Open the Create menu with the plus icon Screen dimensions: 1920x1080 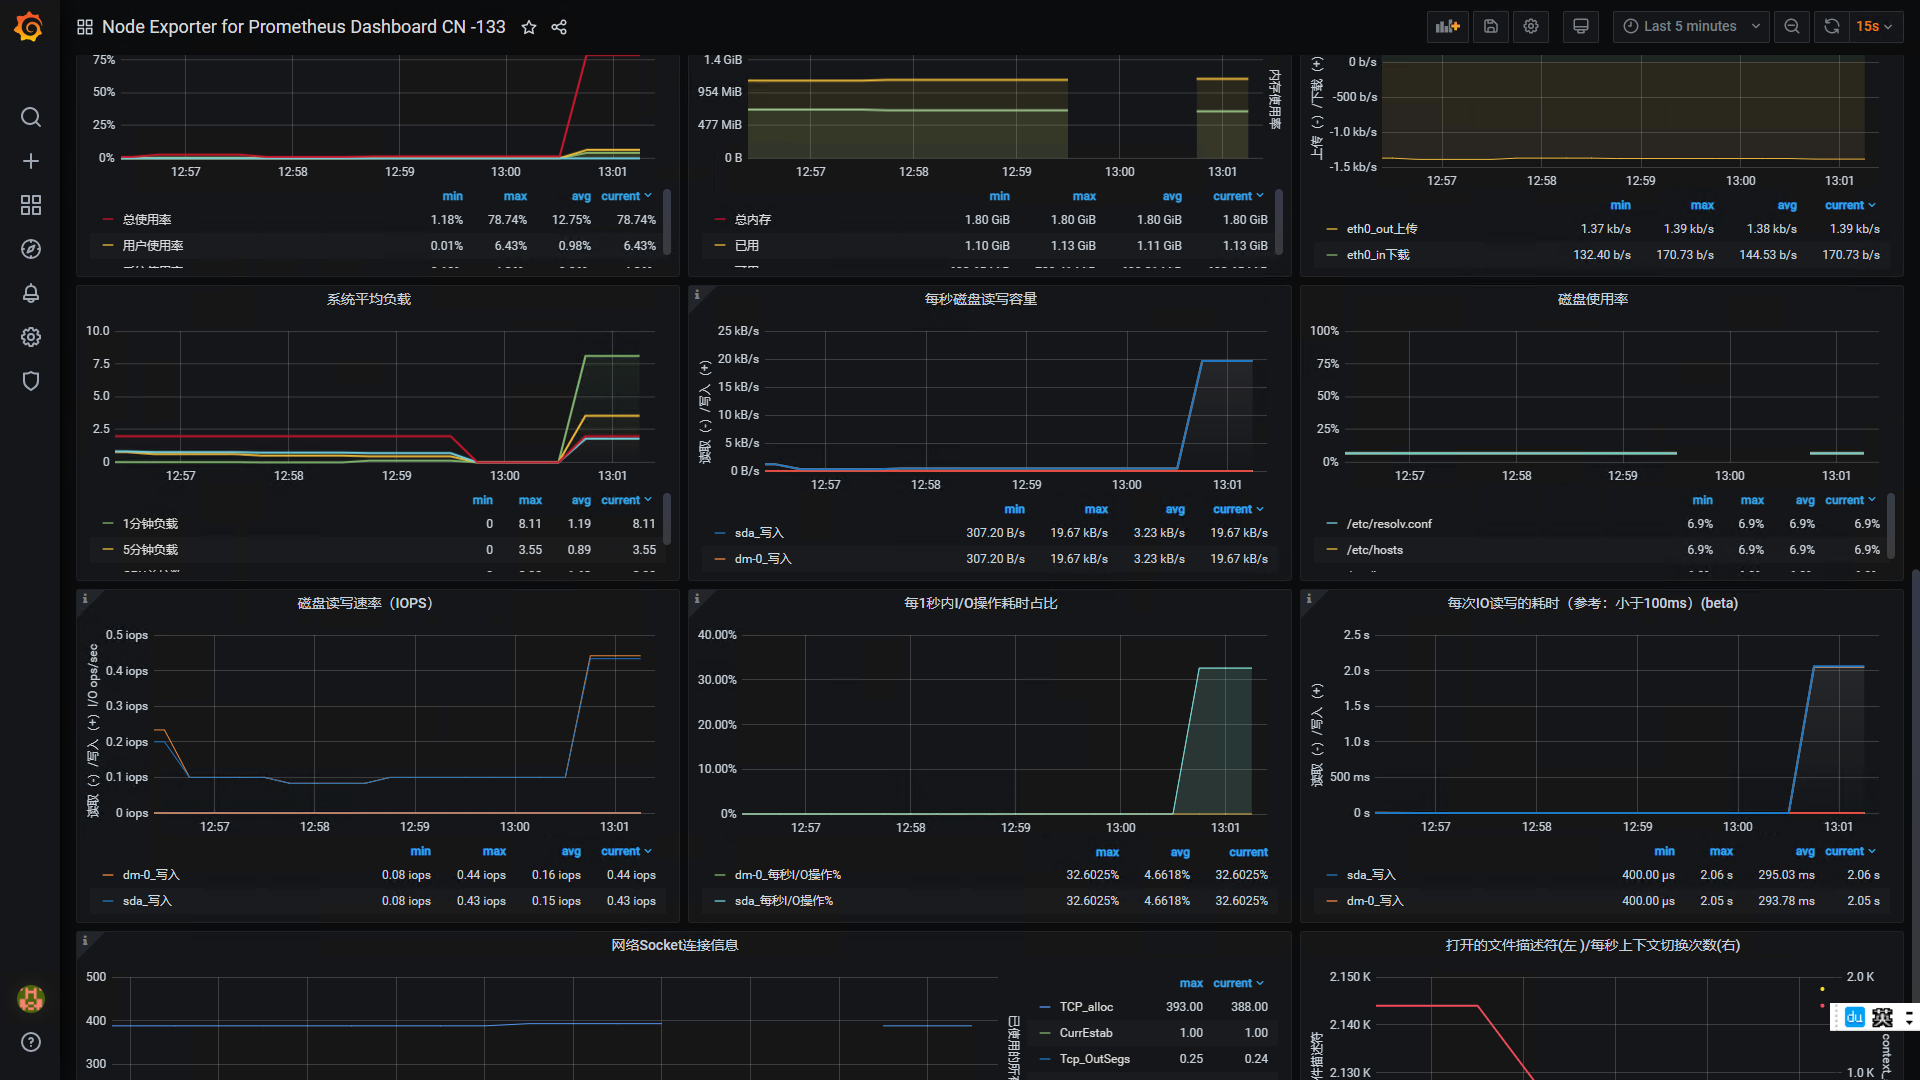pos(30,161)
